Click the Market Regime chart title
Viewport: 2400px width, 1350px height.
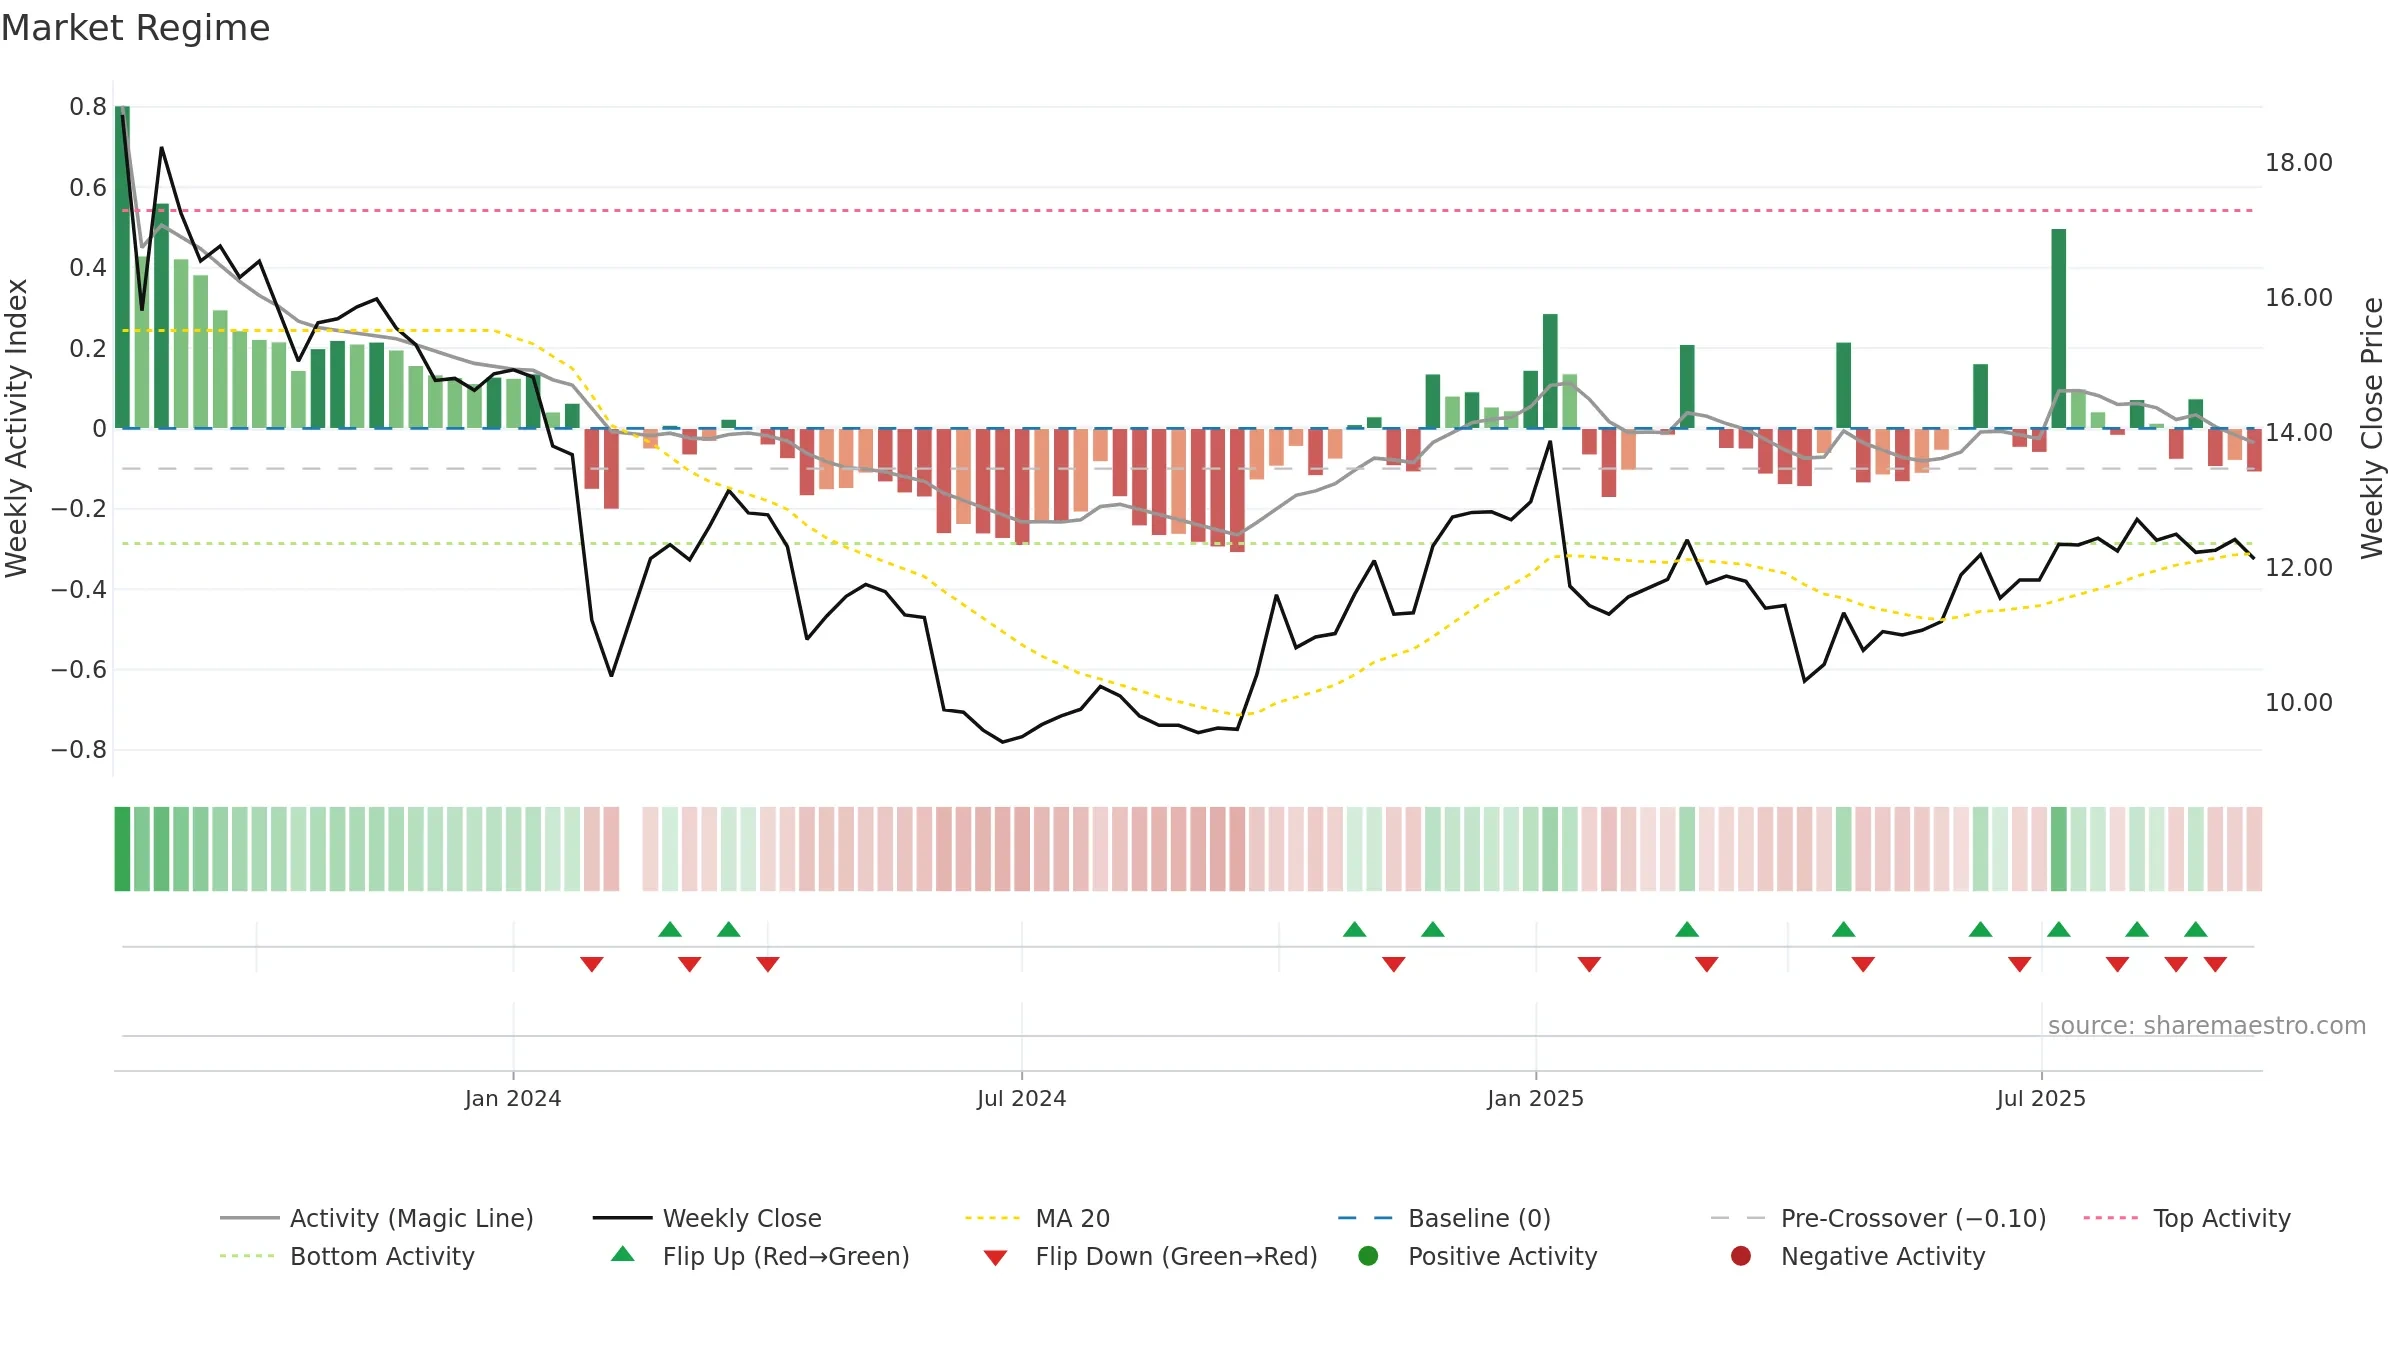click(x=135, y=28)
